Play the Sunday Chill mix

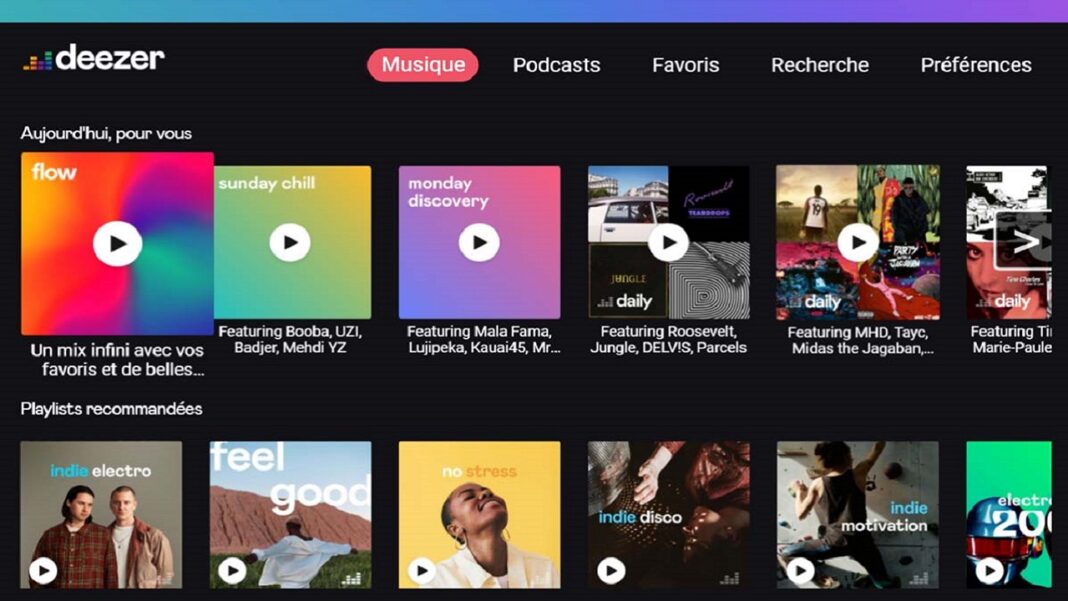click(289, 242)
